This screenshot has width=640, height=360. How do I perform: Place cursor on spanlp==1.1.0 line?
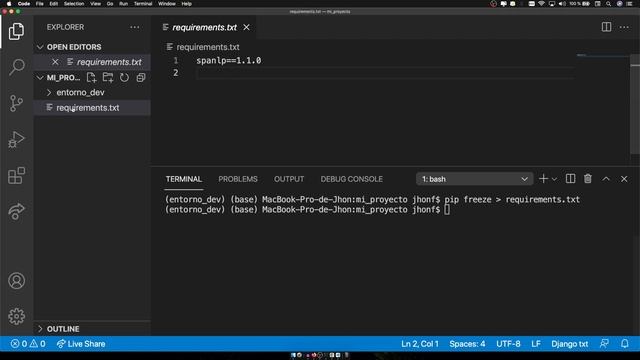pyautogui.click(x=229, y=61)
